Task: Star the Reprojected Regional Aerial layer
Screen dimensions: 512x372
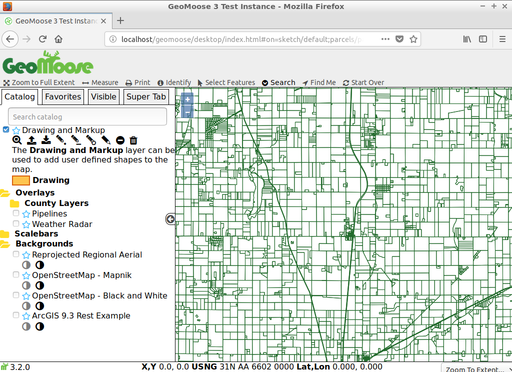Action: [26, 255]
